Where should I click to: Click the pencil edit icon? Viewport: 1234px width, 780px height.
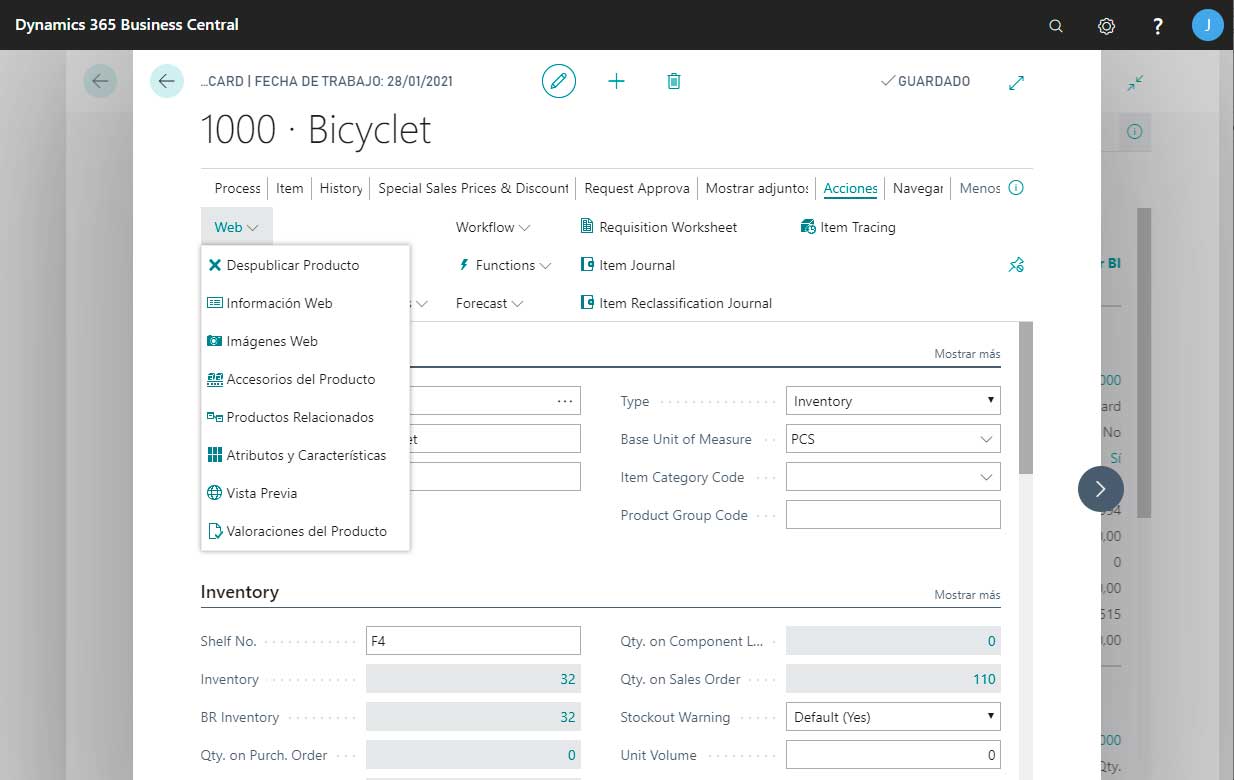(559, 81)
